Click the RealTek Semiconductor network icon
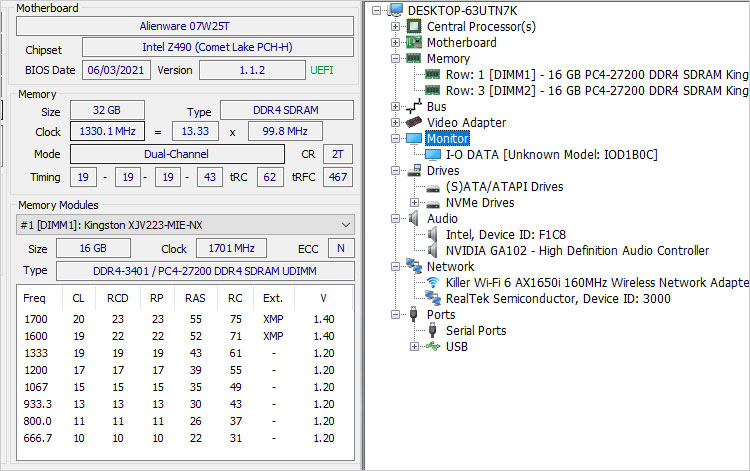This screenshot has width=750, height=471. (x=432, y=298)
